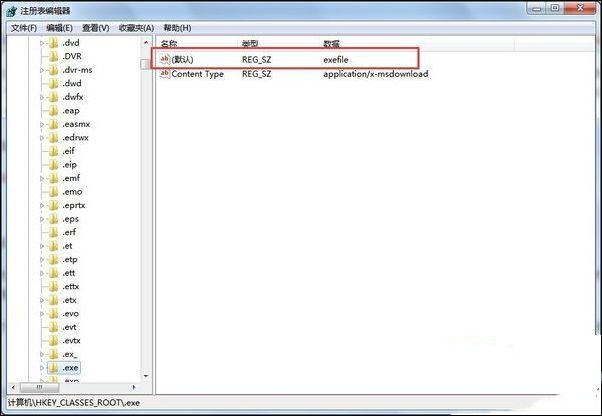
Task: Click the Registry Editor app icon in title bar
Action: point(12,11)
